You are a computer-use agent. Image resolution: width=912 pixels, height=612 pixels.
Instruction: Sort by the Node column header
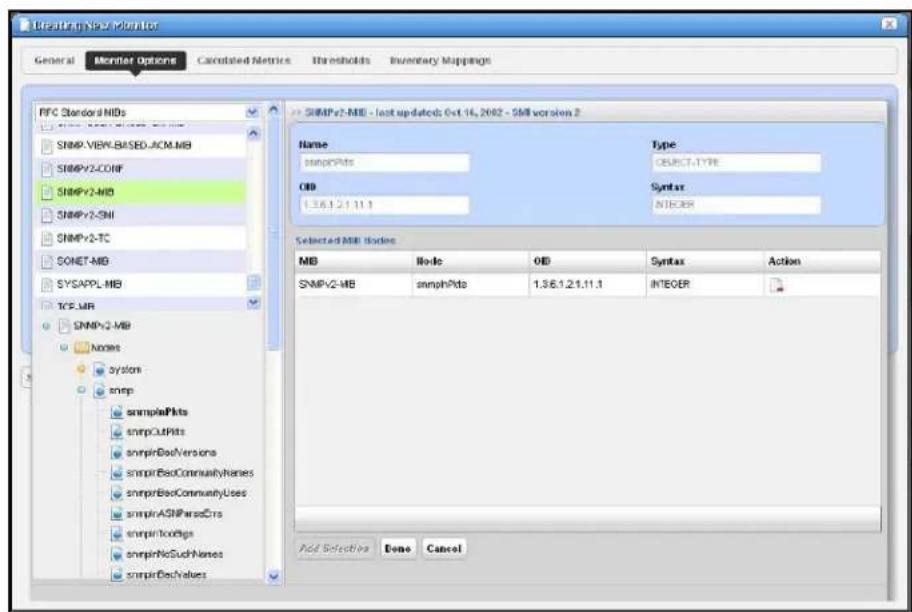(471, 262)
